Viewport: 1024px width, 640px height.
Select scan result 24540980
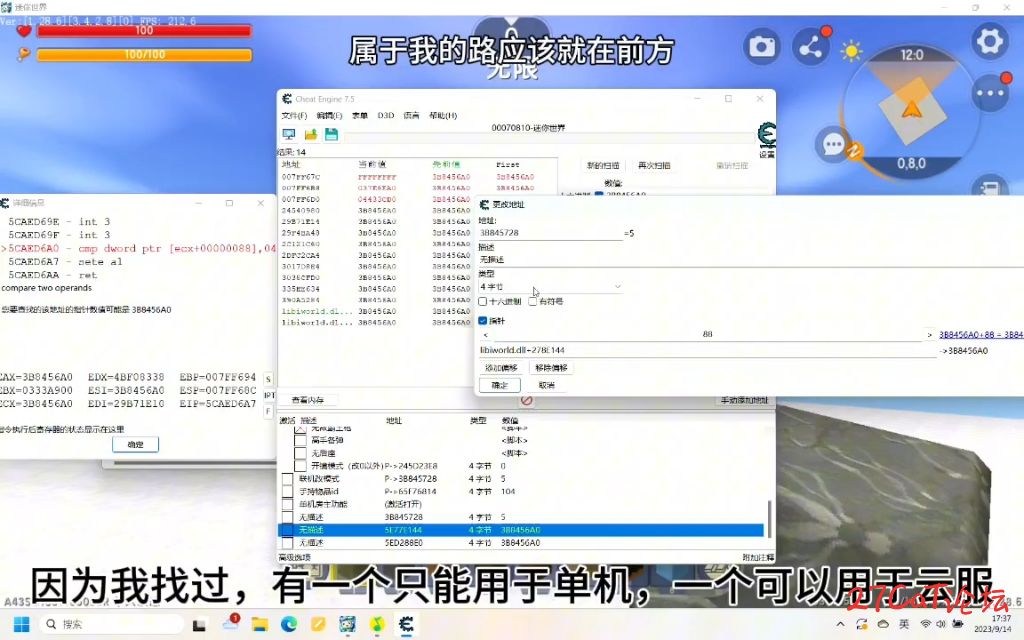click(376, 210)
